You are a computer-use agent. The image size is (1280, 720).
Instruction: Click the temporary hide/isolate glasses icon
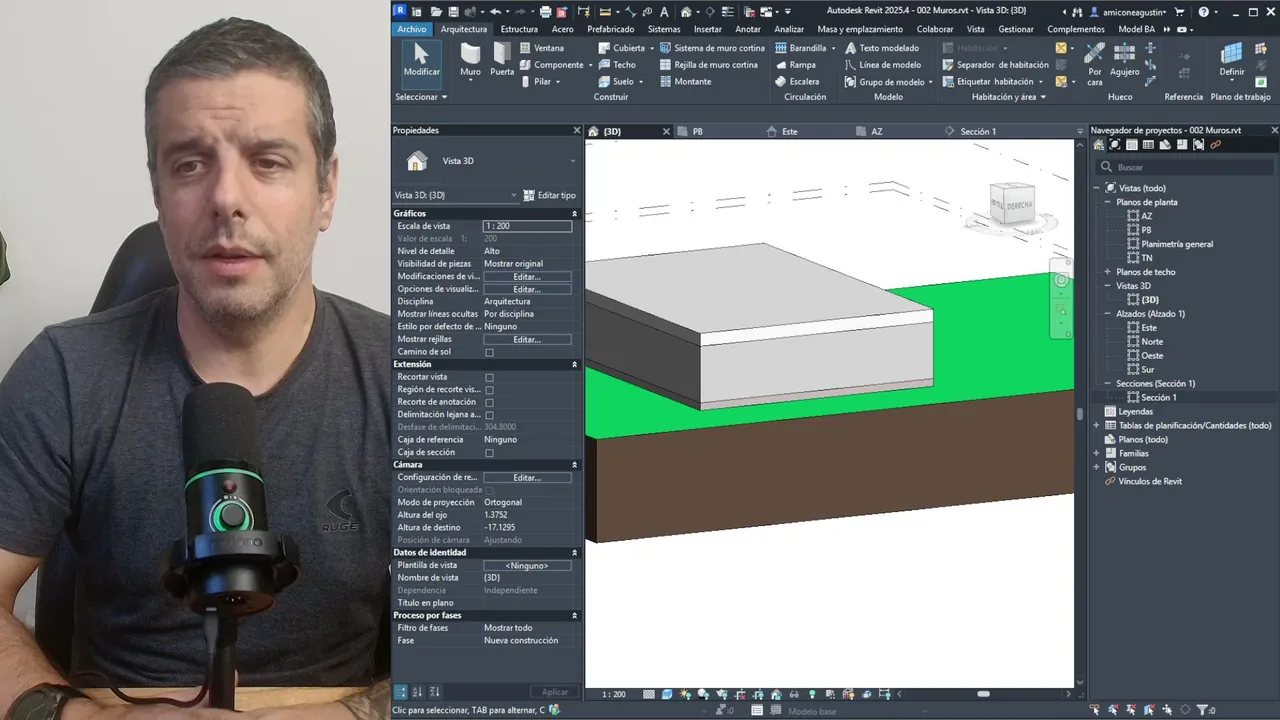[x=794, y=694]
